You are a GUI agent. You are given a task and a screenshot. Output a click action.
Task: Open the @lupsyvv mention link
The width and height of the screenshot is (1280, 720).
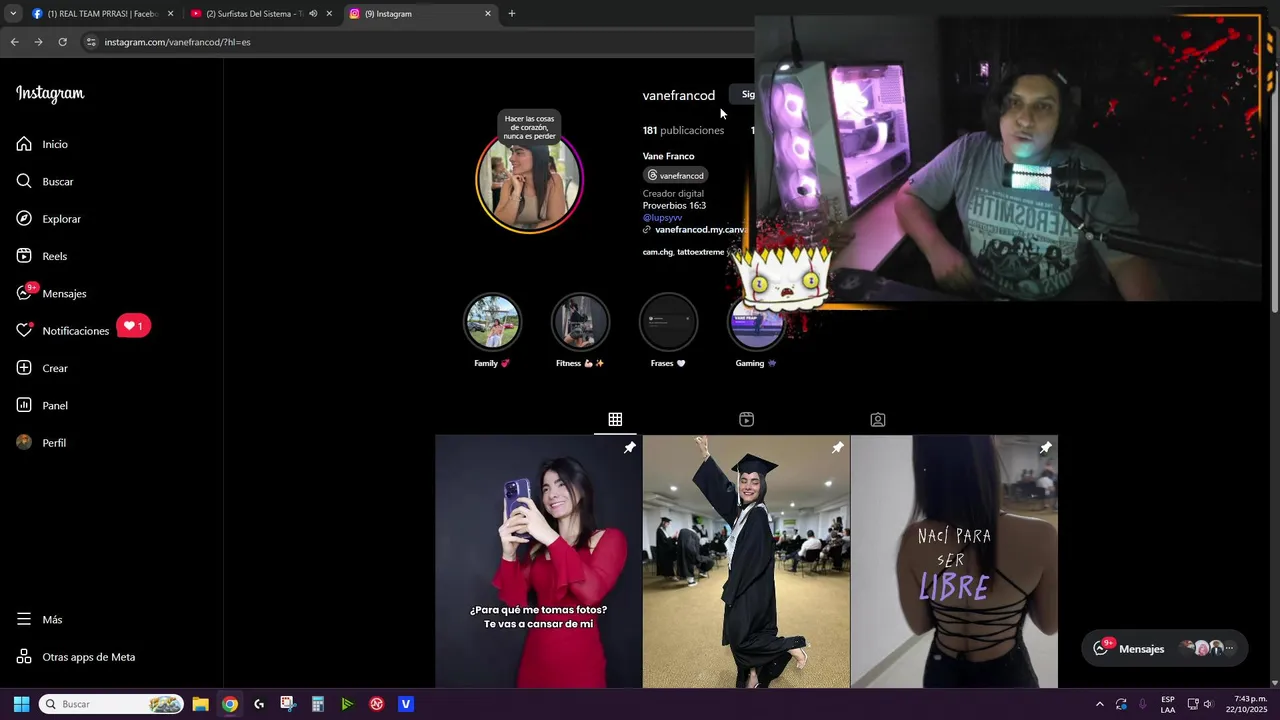(662, 217)
